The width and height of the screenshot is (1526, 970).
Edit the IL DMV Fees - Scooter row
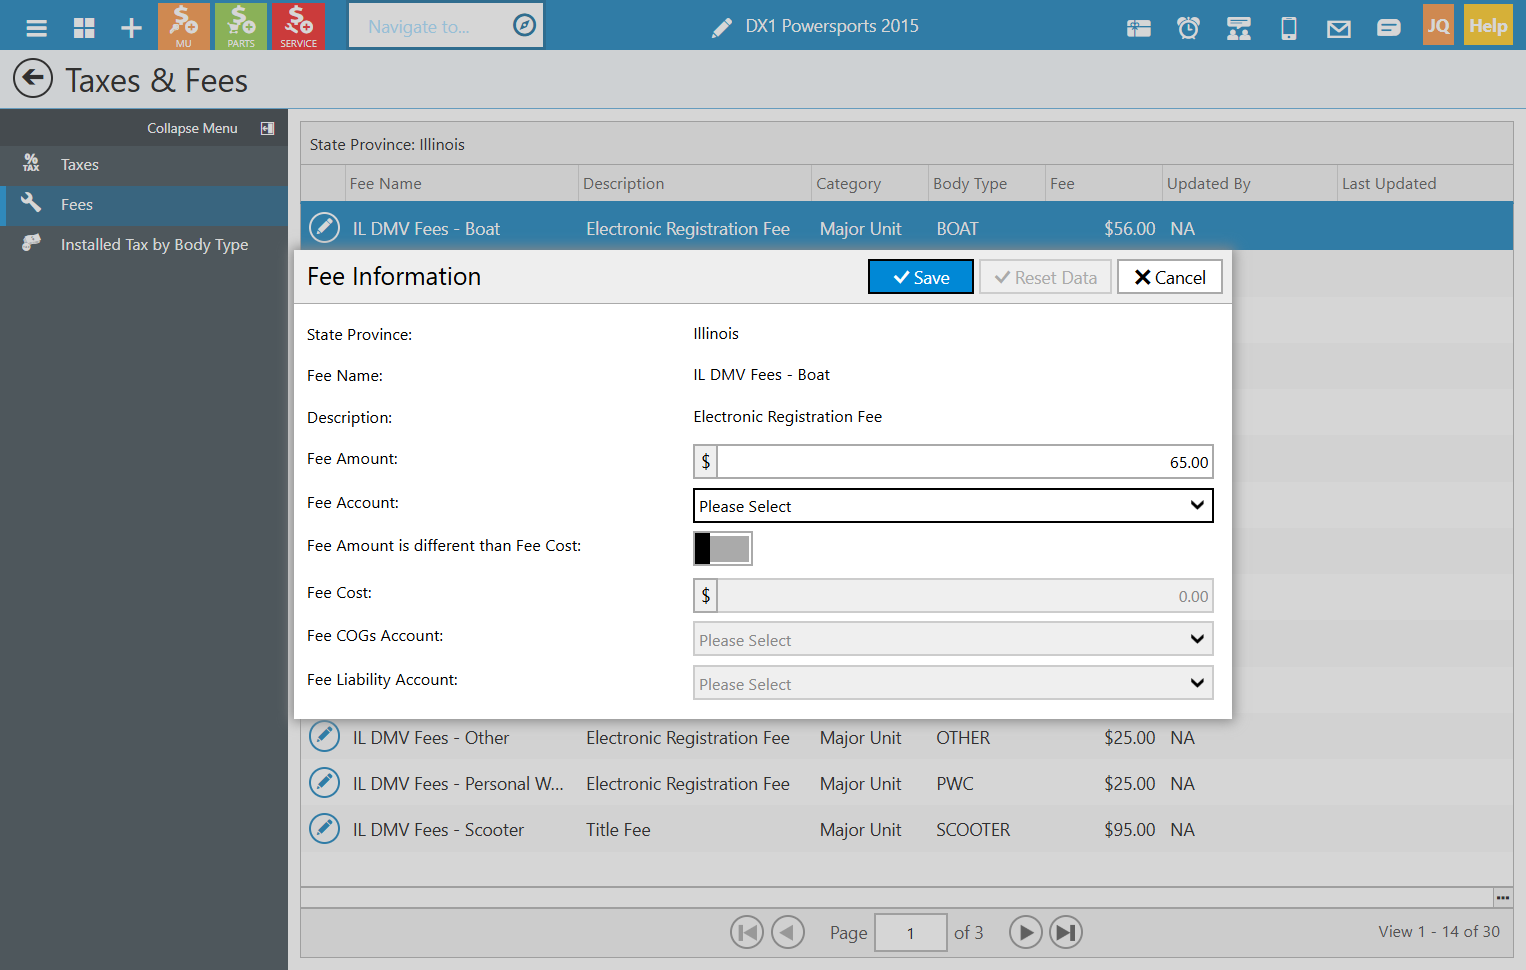pyautogui.click(x=324, y=828)
